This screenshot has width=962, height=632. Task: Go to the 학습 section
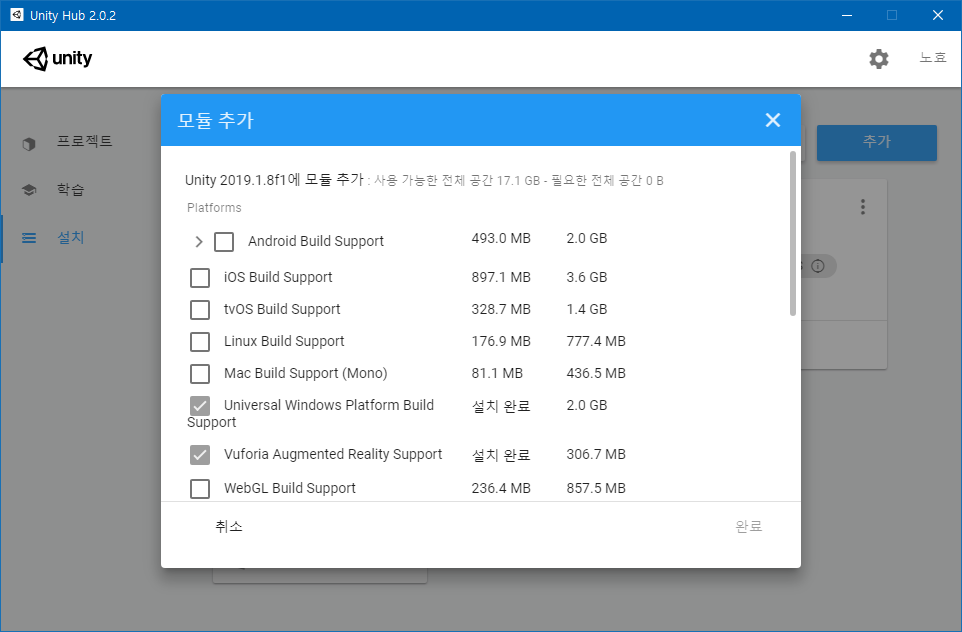pos(71,190)
